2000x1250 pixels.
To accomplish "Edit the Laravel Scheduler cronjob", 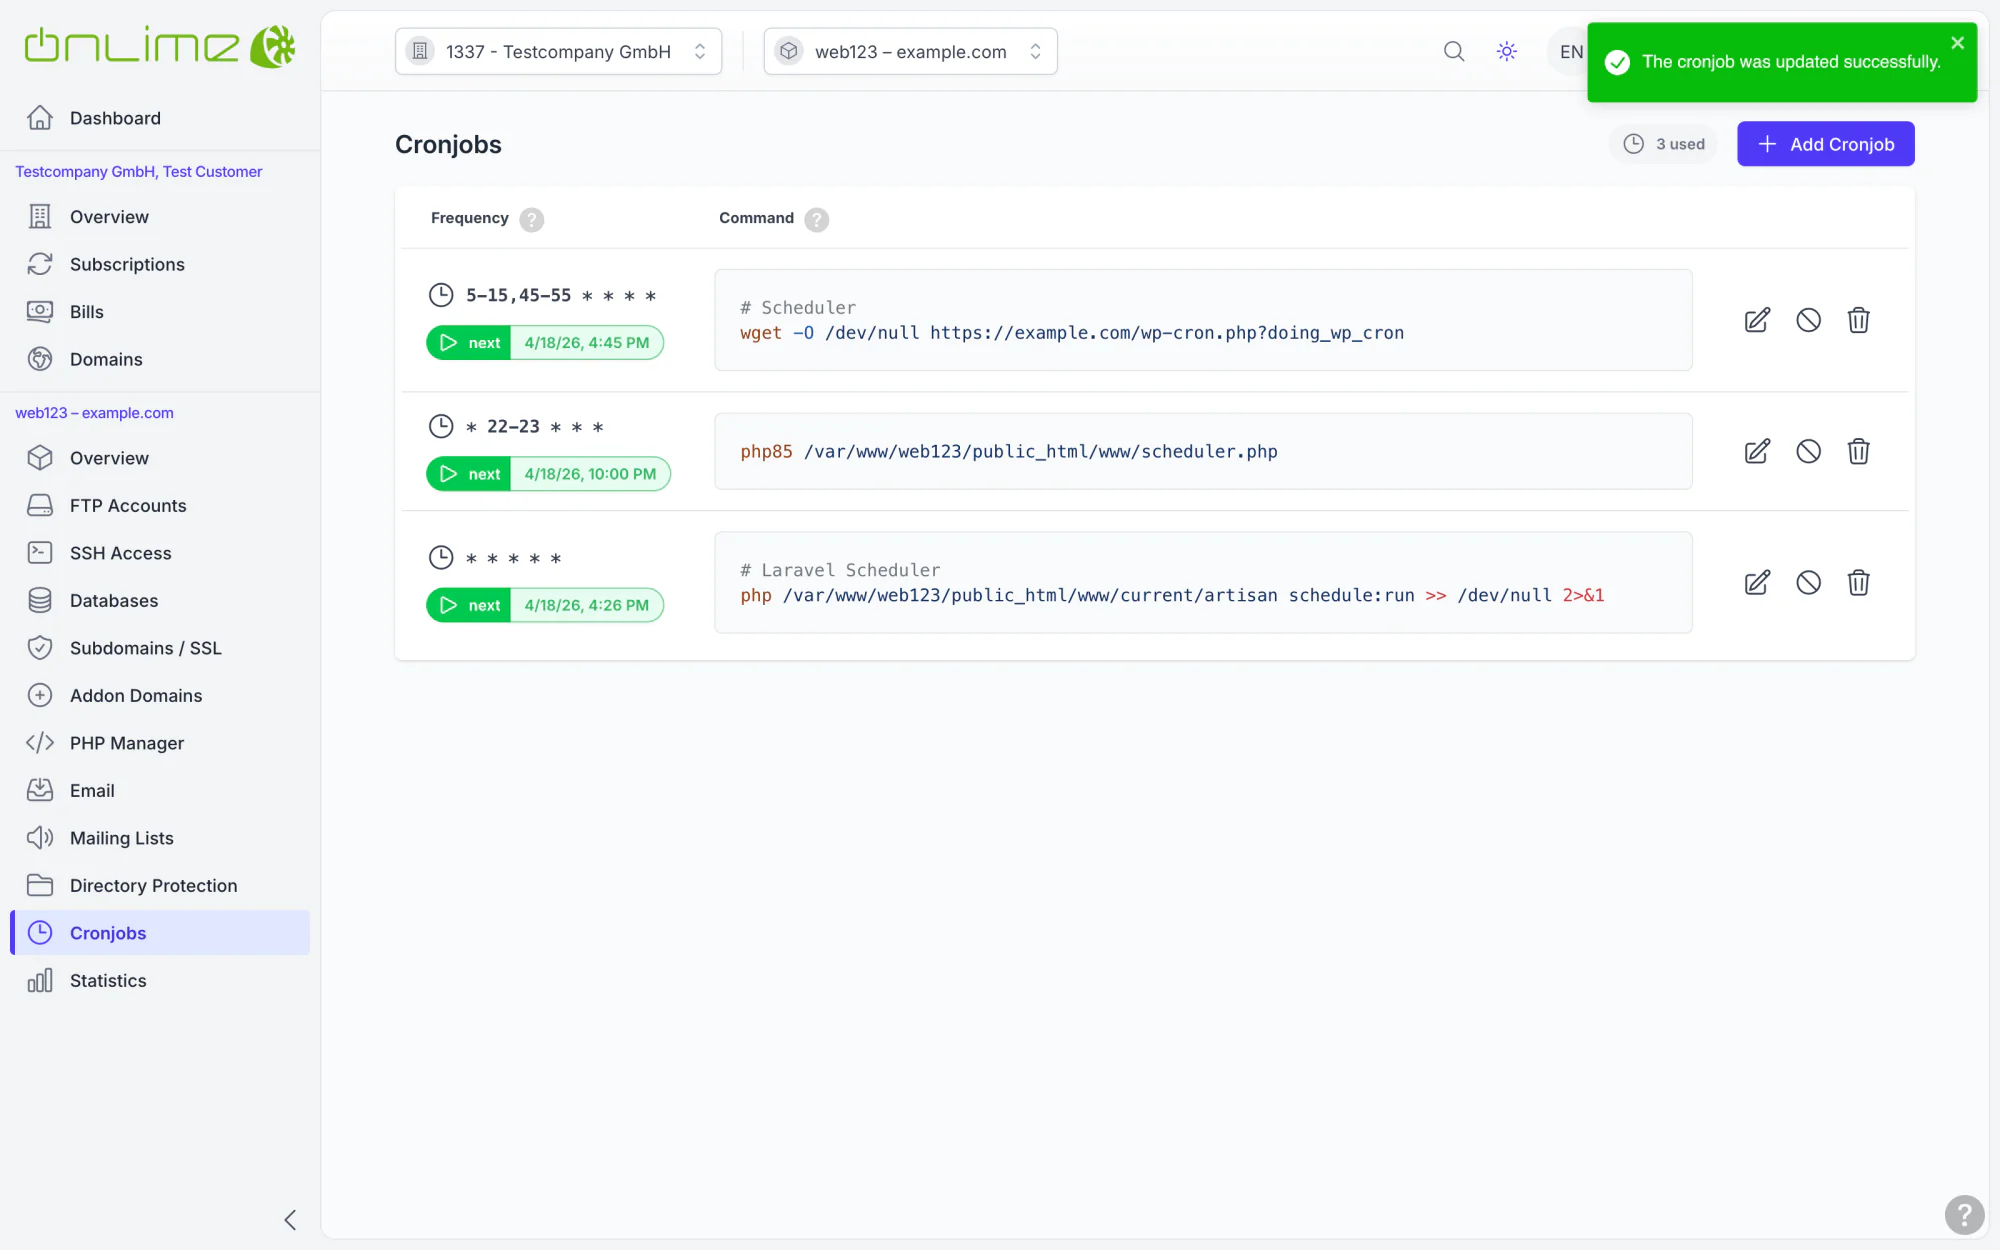I will coord(1757,583).
